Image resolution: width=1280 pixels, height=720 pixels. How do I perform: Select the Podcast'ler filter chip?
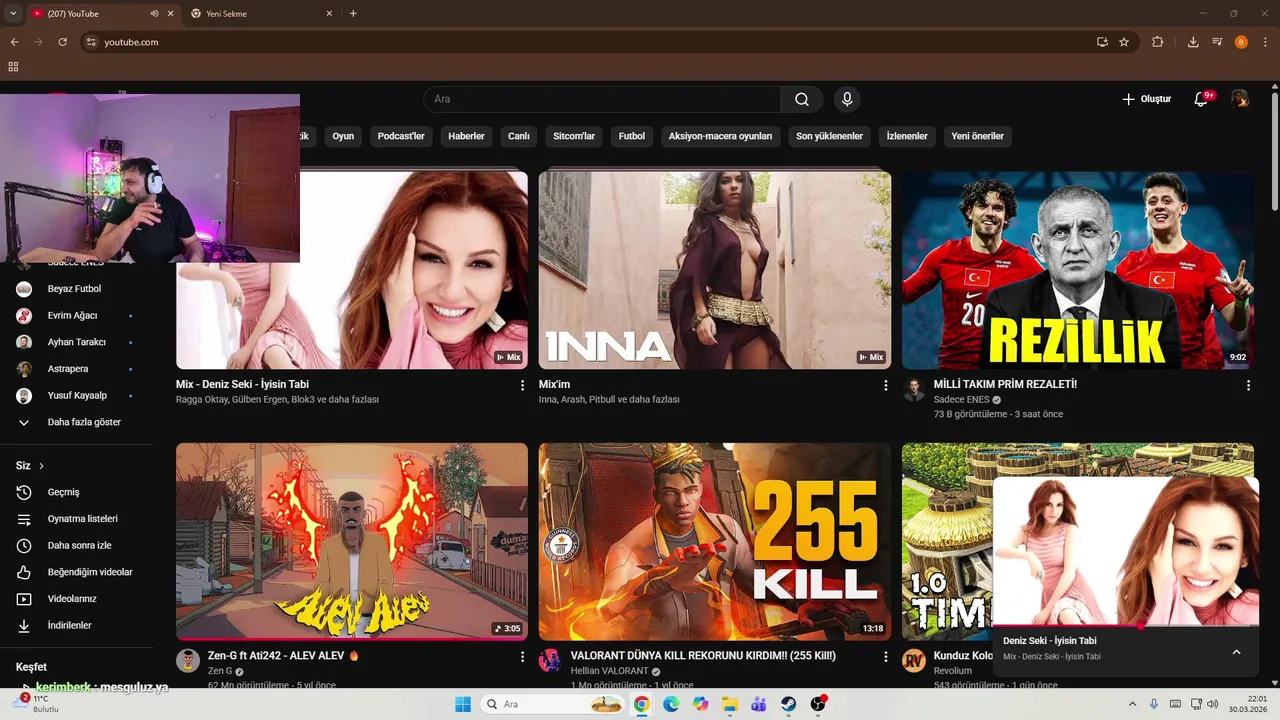[401, 136]
